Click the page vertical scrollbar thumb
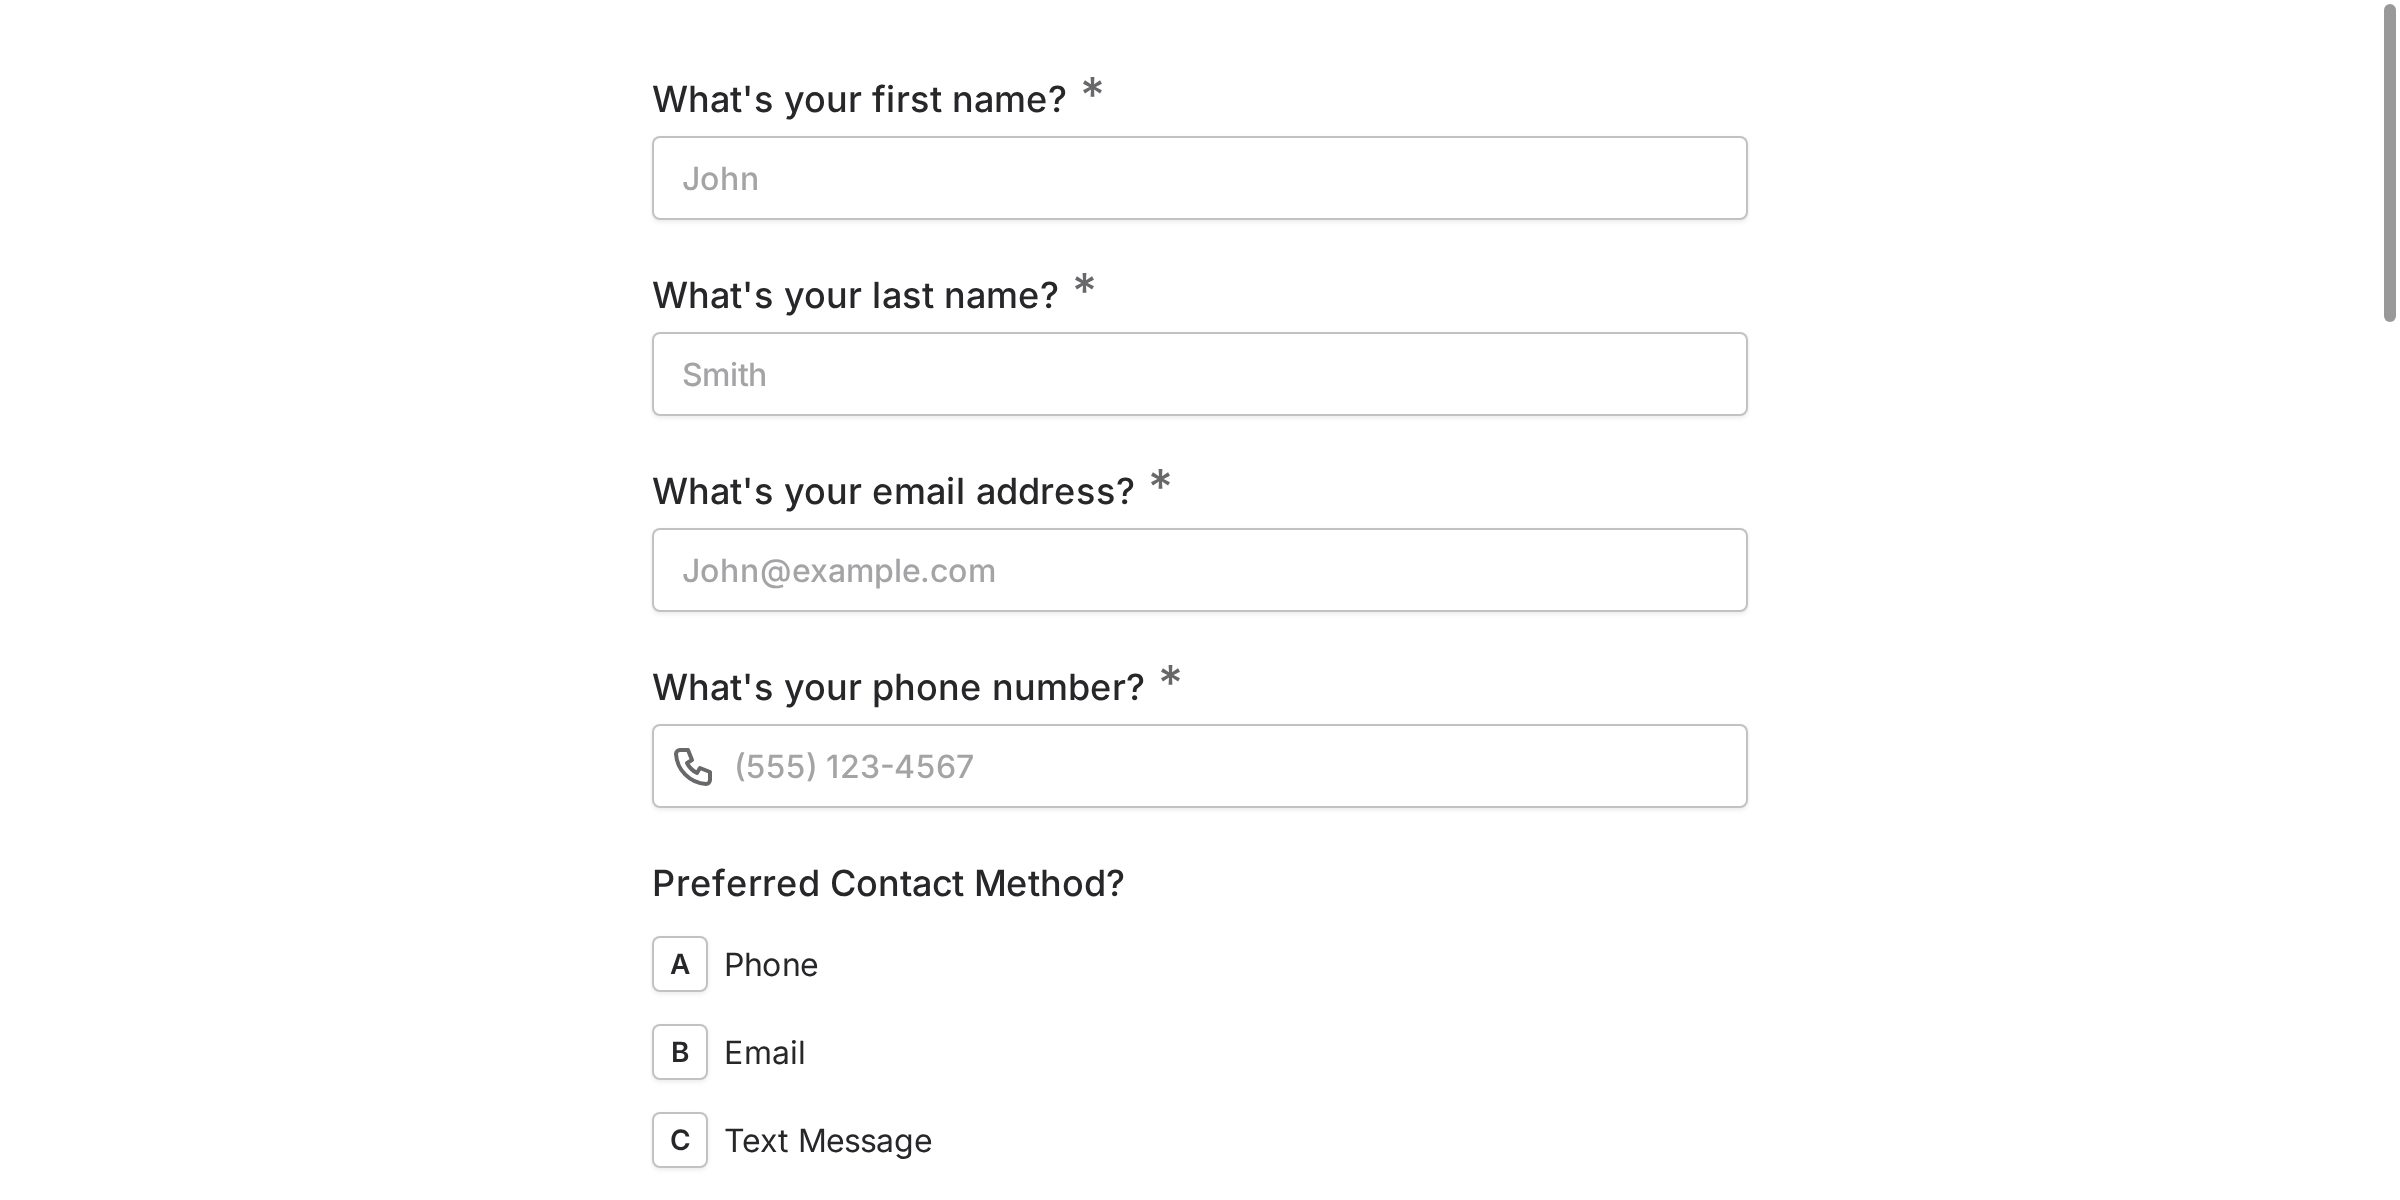The height and width of the screenshot is (1200, 2400). [2389, 162]
